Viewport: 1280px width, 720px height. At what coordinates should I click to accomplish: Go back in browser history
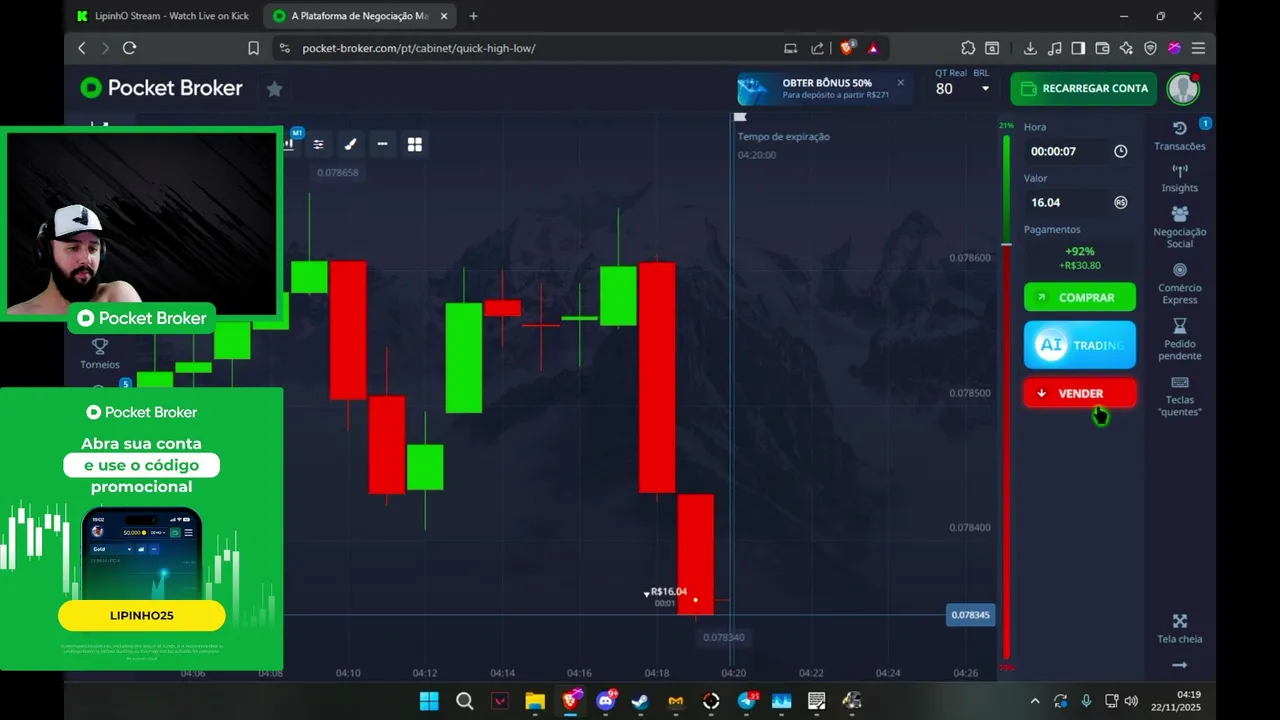click(82, 48)
